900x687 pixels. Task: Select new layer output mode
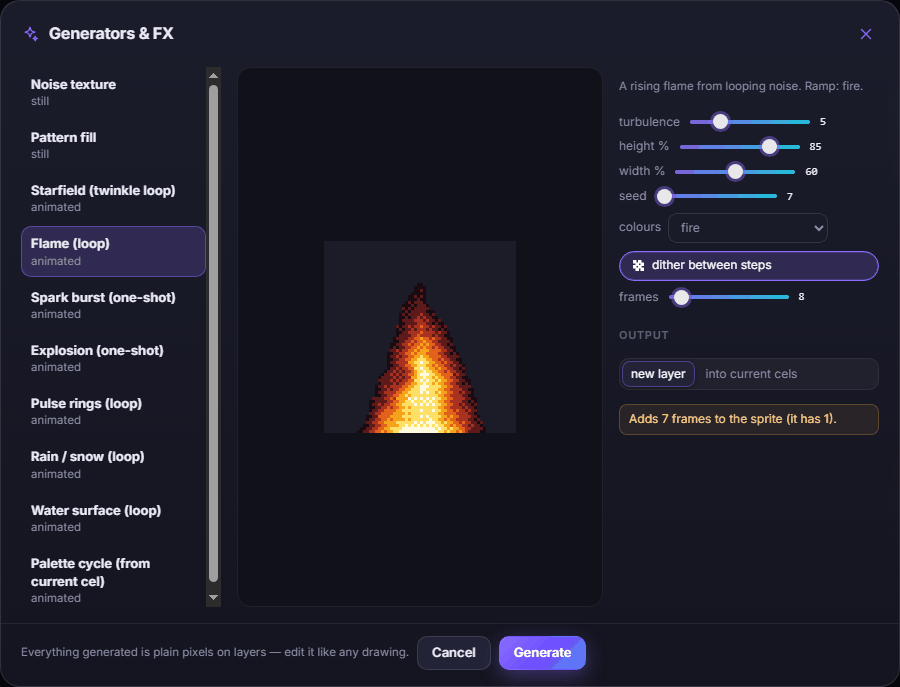[x=658, y=374]
